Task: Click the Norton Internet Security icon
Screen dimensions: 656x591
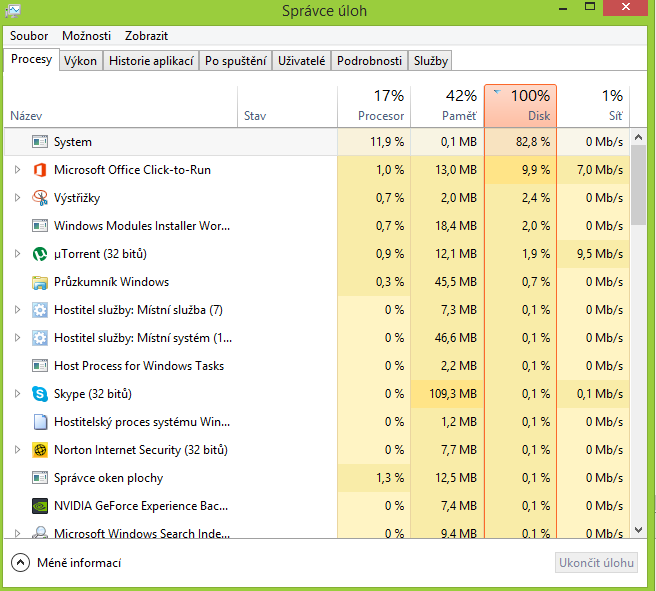Action: pyautogui.click(x=40, y=450)
